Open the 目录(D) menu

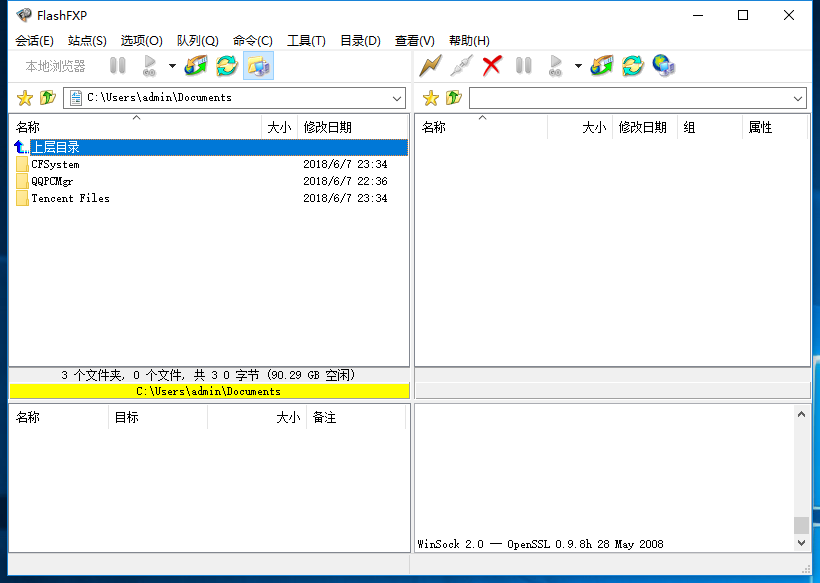pos(360,41)
